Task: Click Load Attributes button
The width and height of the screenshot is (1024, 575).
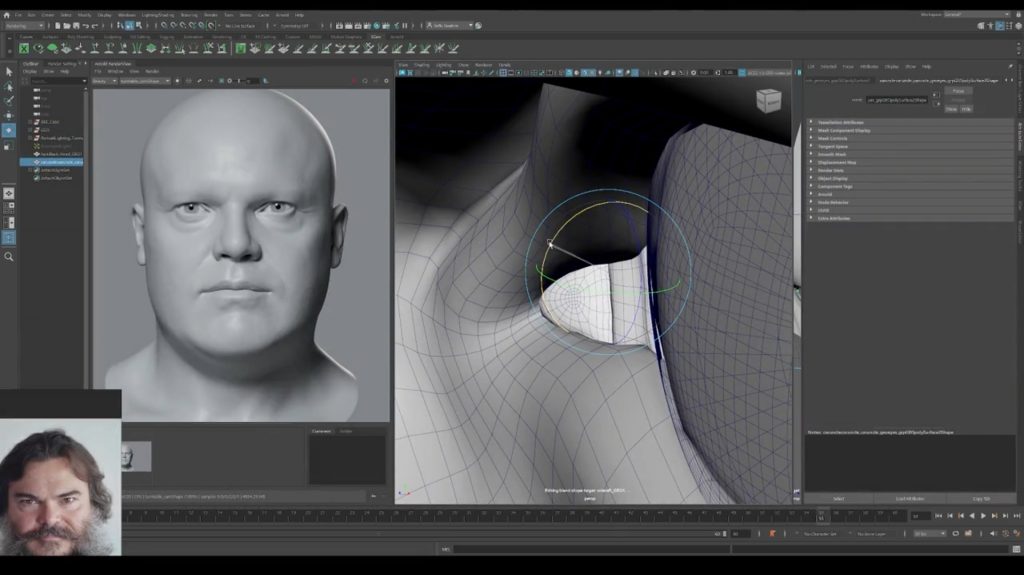Action: [x=910, y=499]
